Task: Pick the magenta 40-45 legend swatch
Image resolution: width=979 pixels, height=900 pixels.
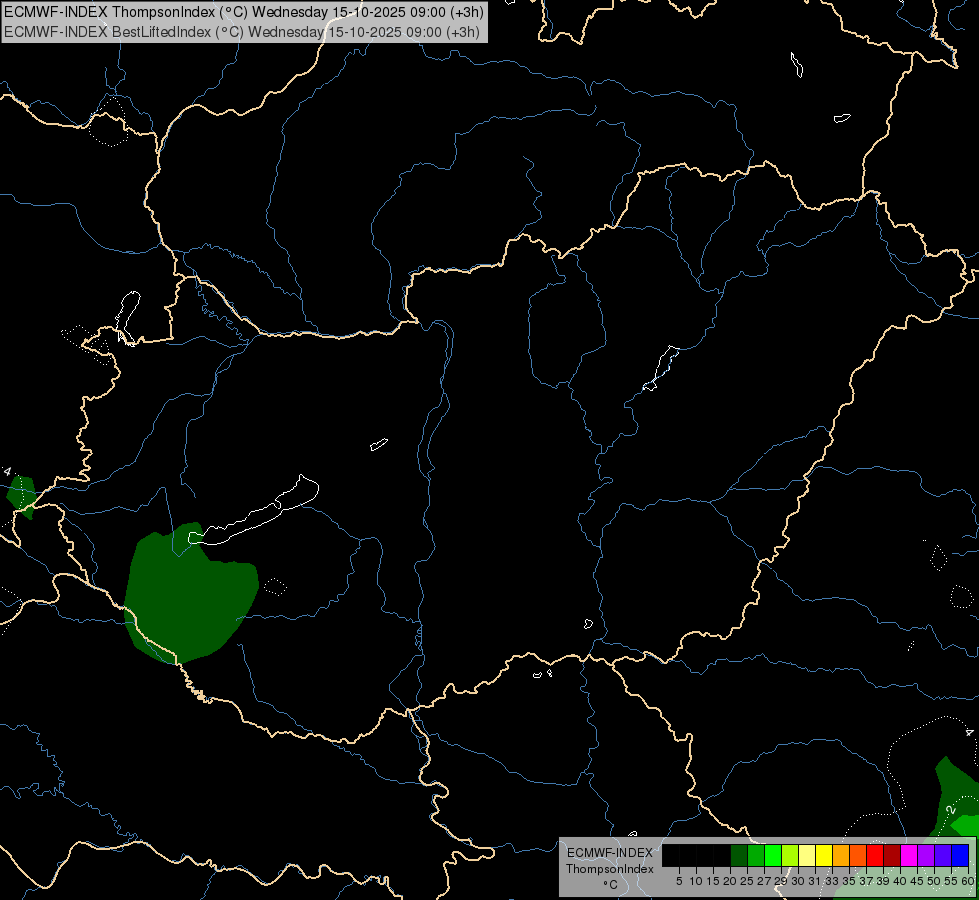Action: 909,855
